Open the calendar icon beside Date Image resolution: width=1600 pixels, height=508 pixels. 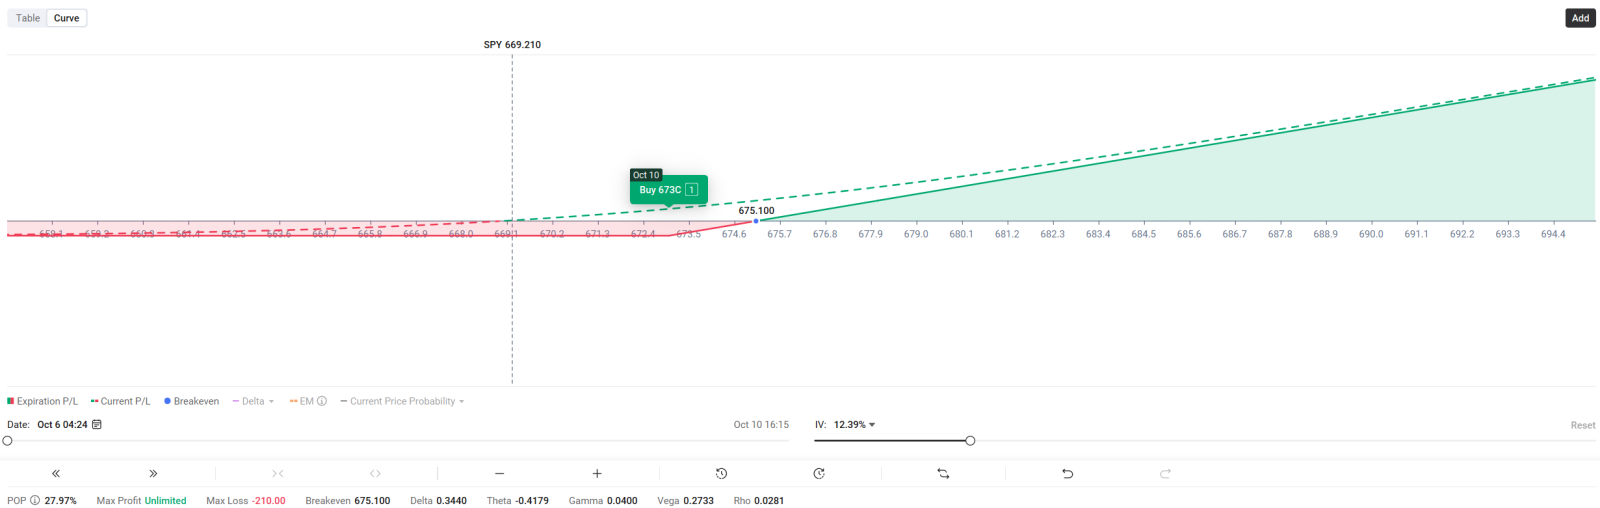click(97, 425)
